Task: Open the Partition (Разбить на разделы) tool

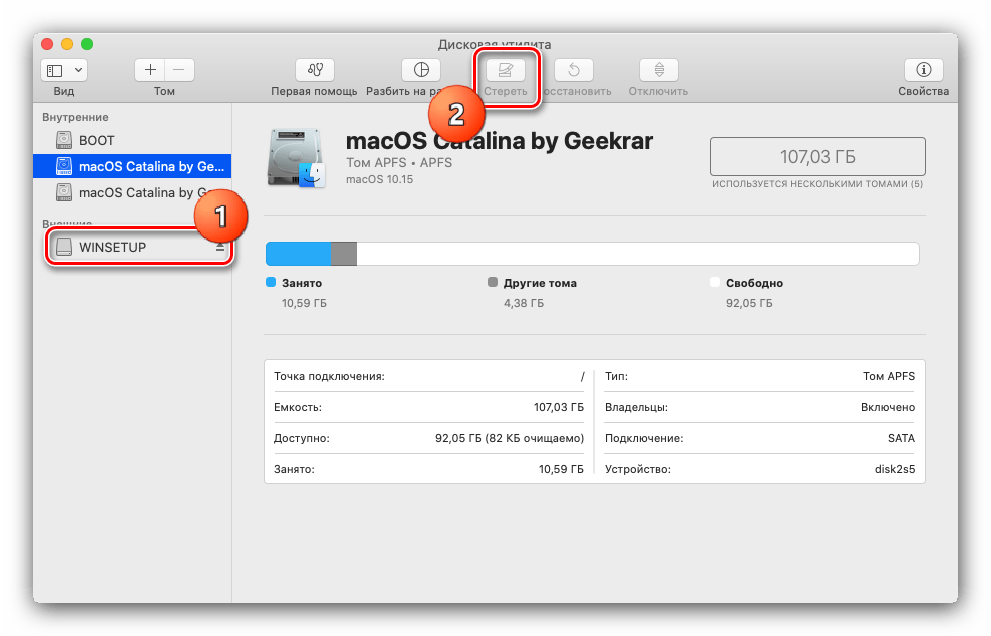Action: click(x=421, y=70)
